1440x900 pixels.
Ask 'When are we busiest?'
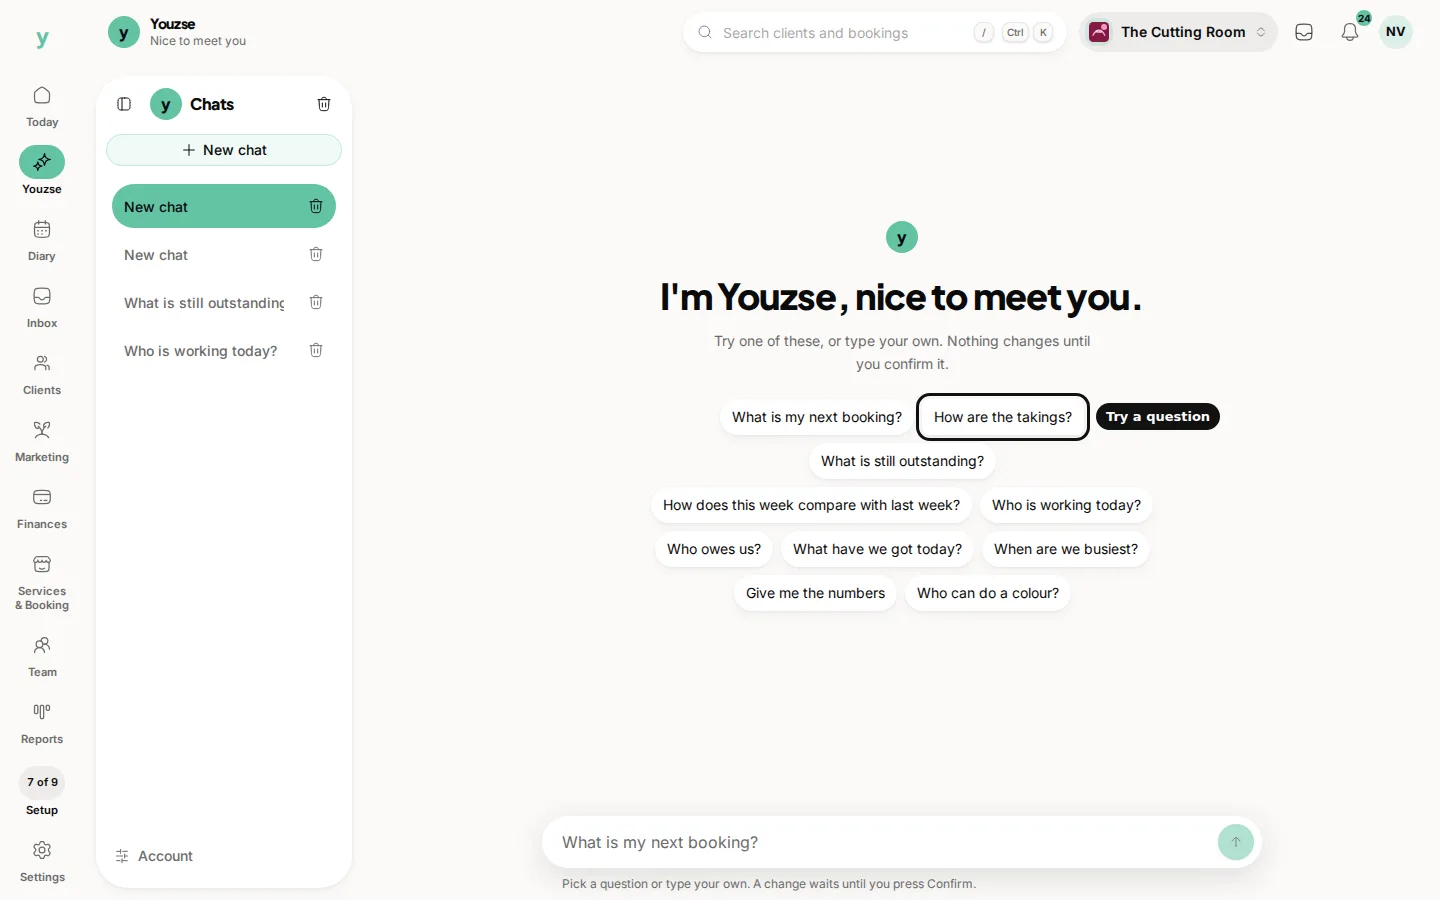(1066, 549)
